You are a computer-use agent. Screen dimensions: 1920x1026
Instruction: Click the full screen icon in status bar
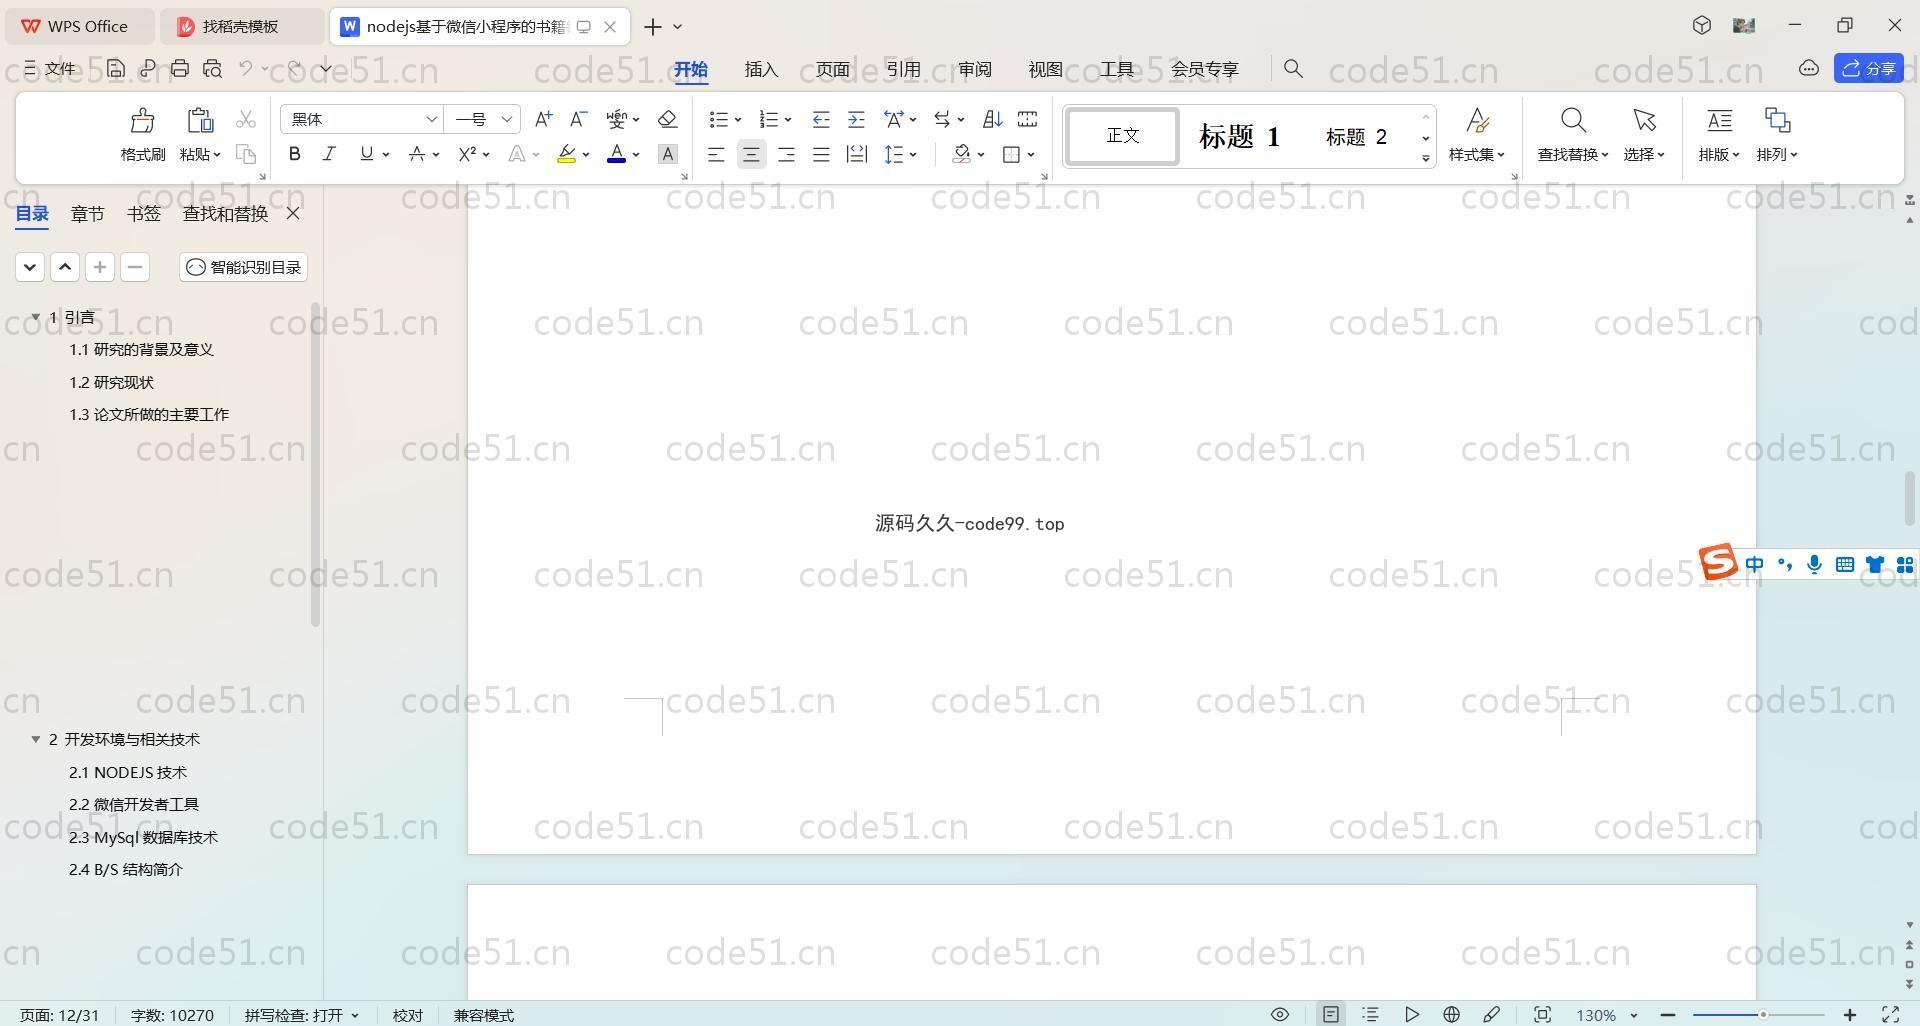click(x=1891, y=1015)
